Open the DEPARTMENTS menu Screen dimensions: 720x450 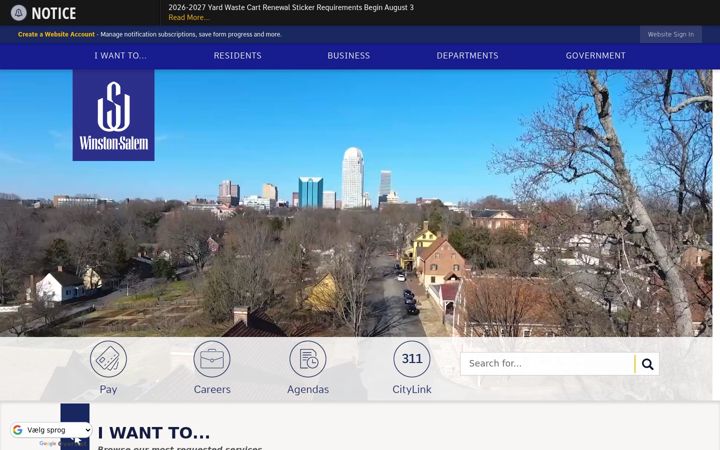467,56
